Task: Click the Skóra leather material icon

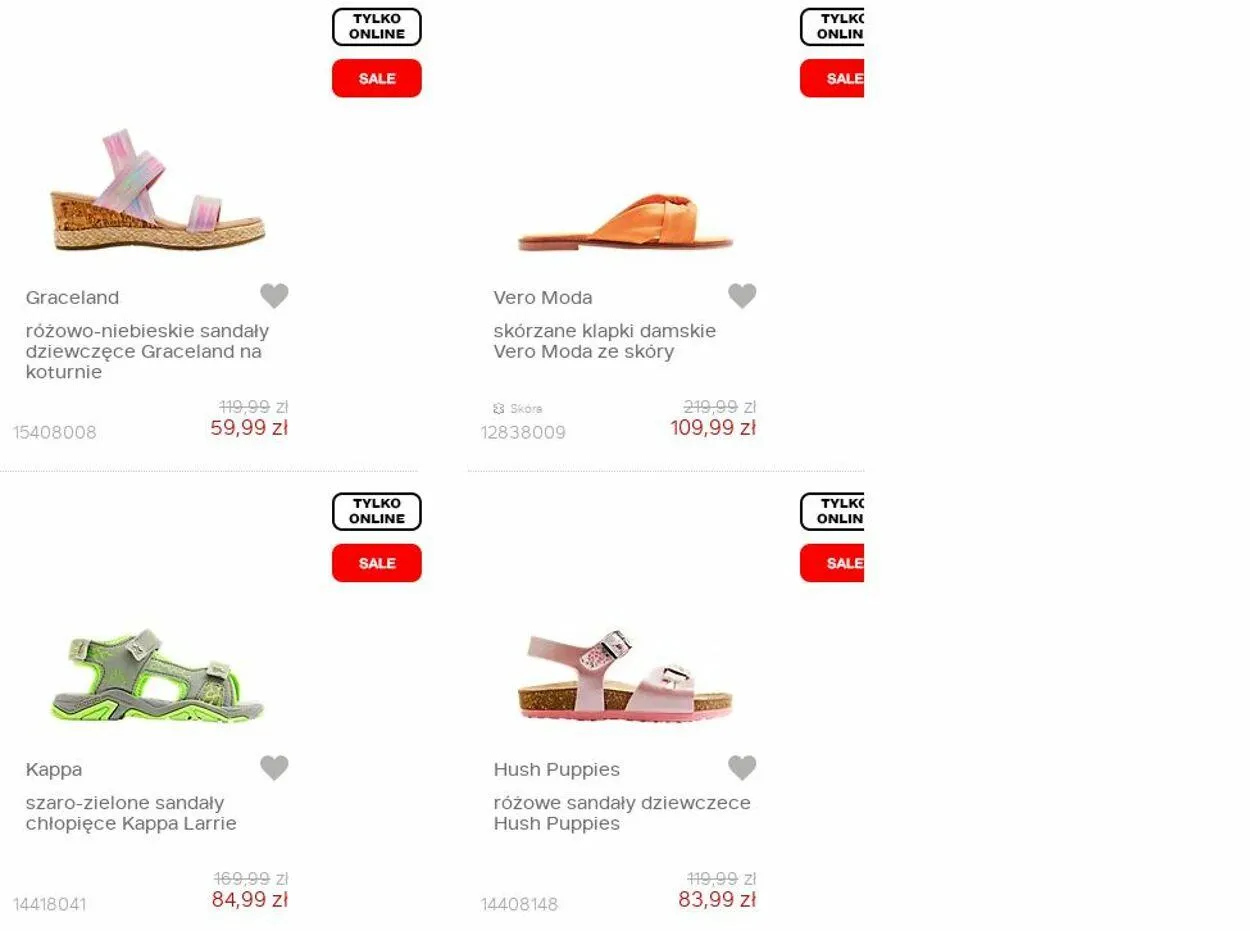Action: tap(499, 409)
